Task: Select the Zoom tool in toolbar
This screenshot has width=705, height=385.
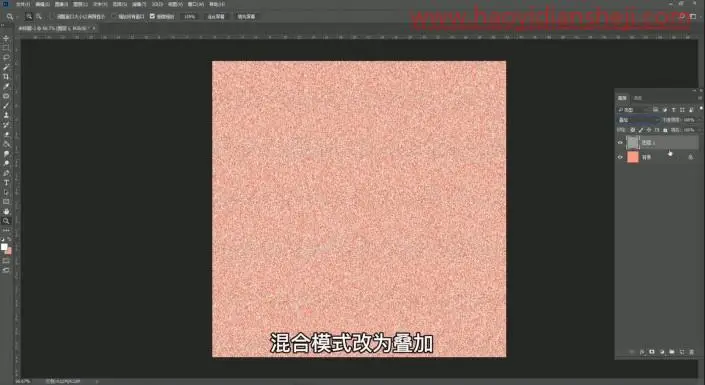Action: 6,221
